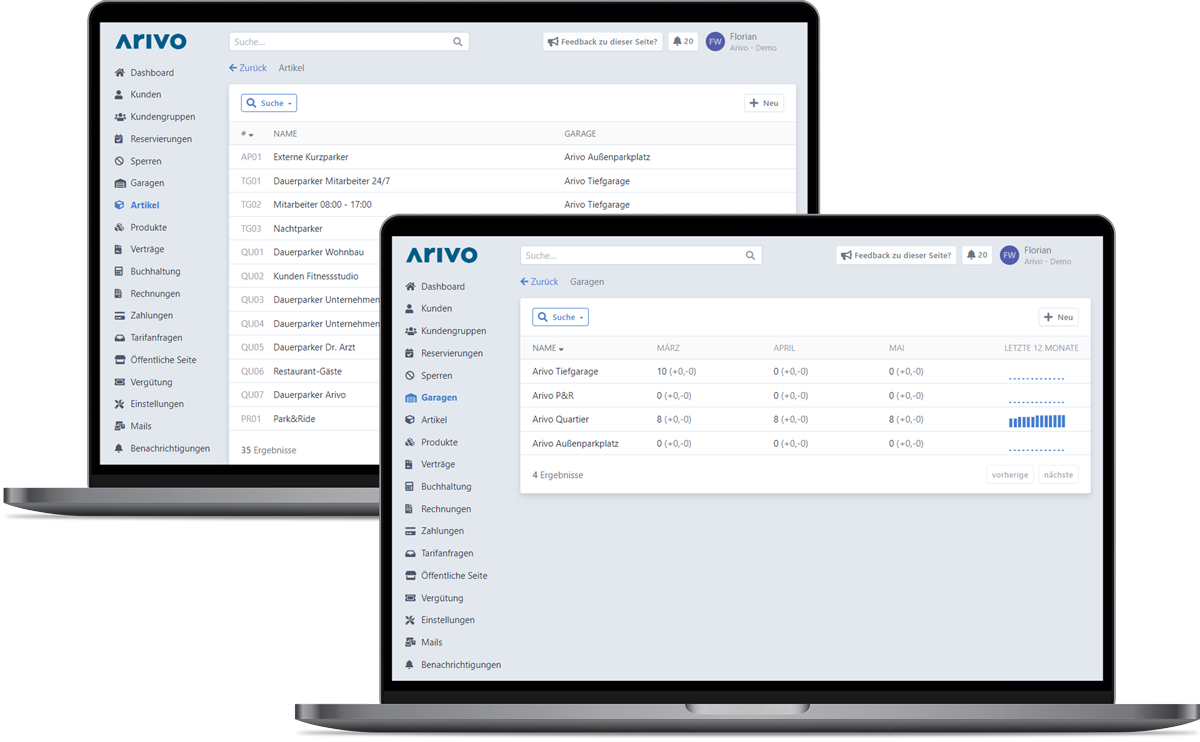Focus search field in back window
This screenshot has width=1200, height=742.
349,42
